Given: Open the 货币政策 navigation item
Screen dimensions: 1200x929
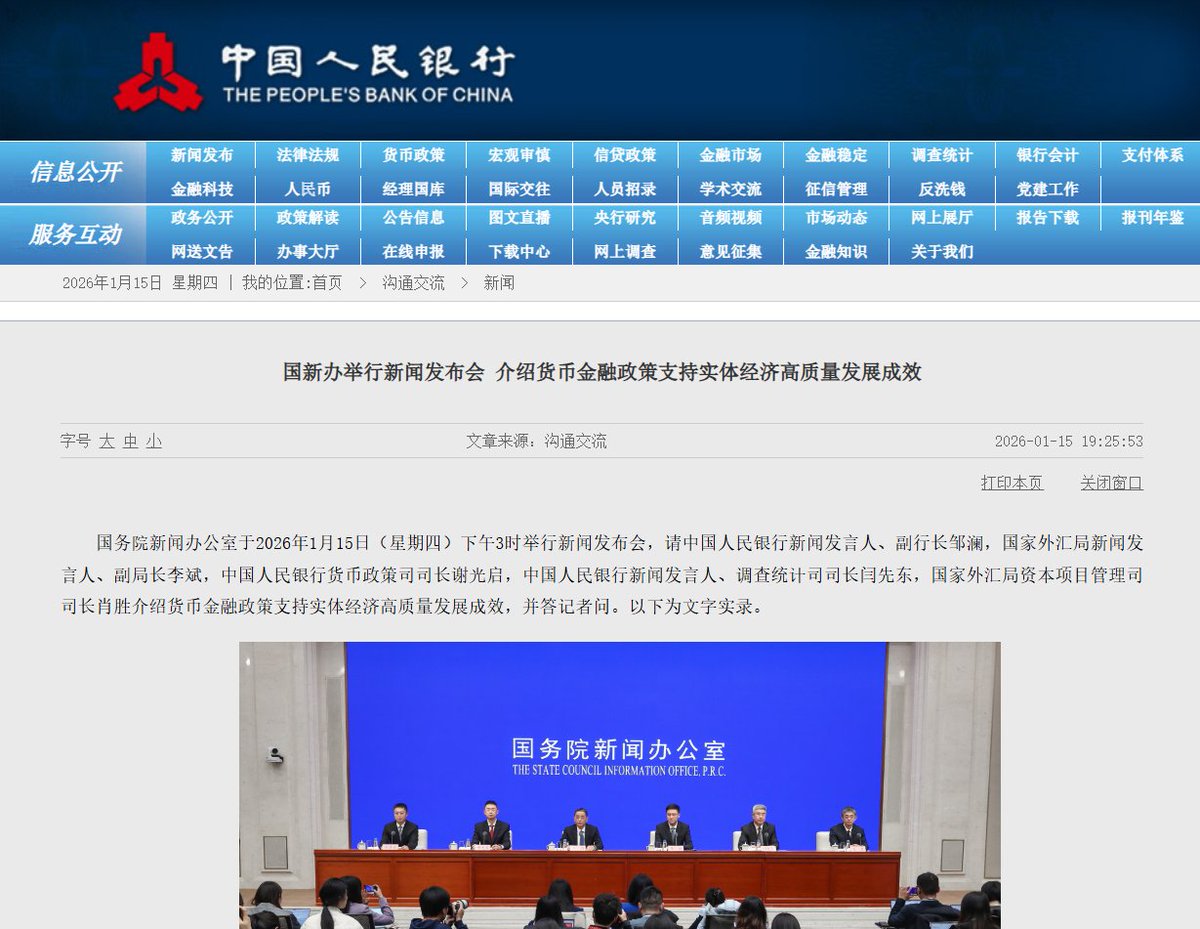Looking at the screenshot, I should (414, 155).
